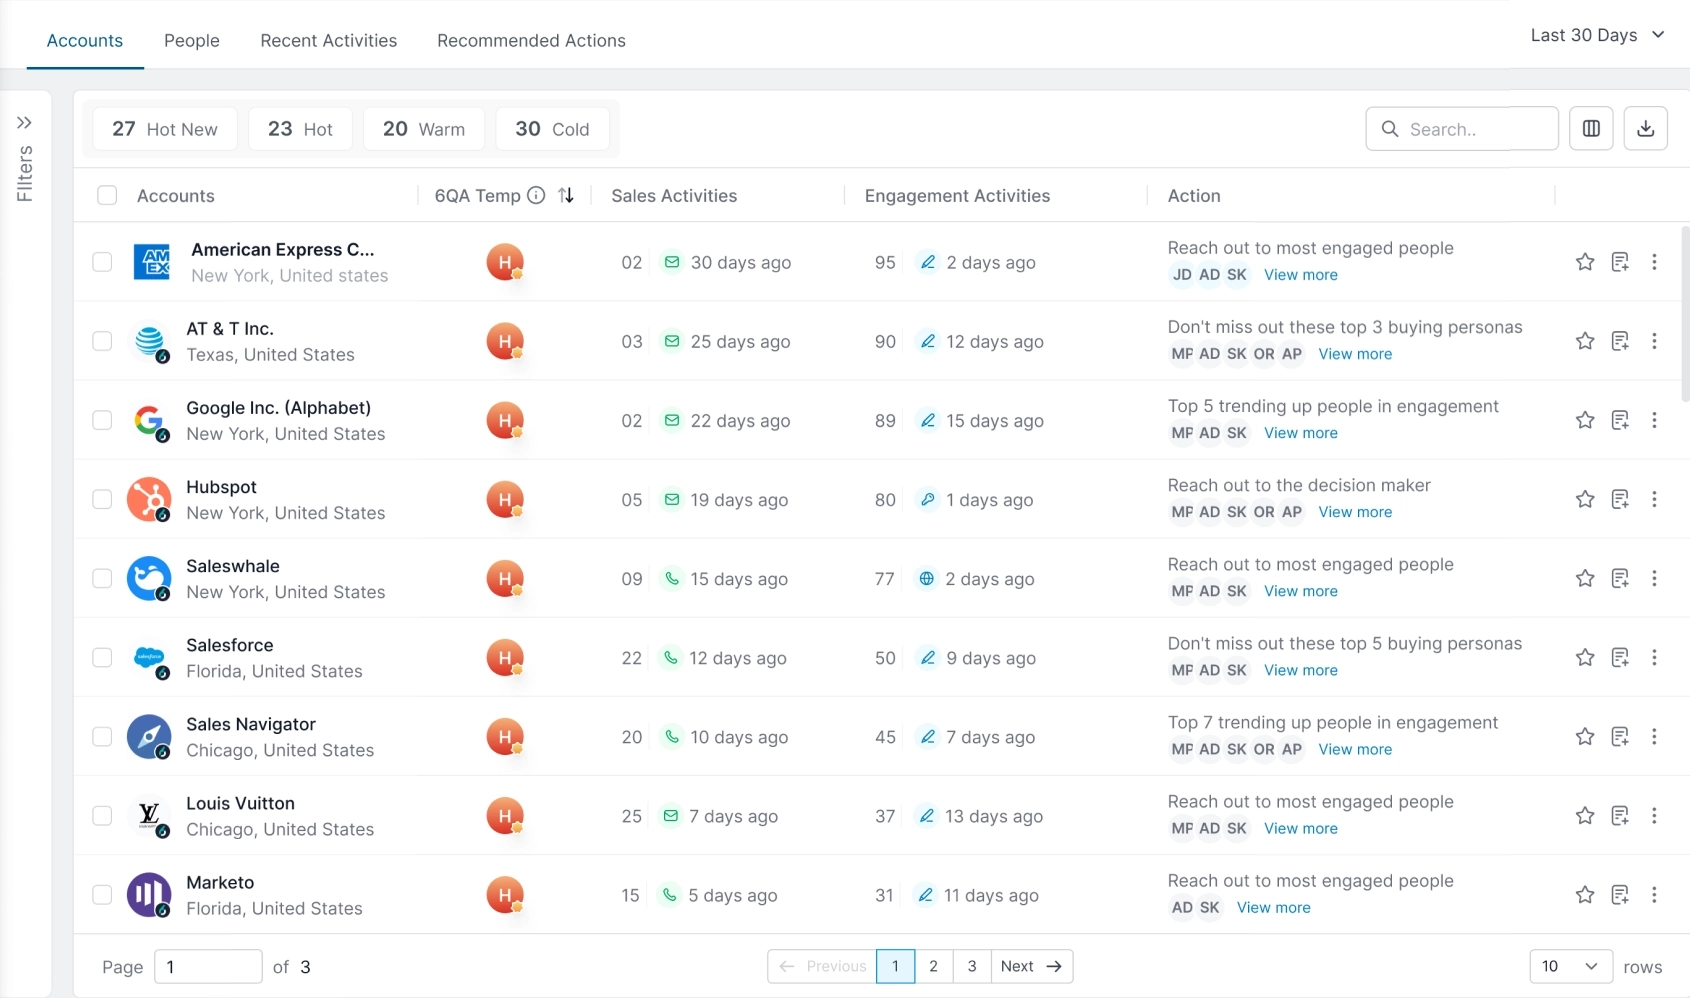Image resolution: width=1690 pixels, height=998 pixels.
Task: Check the AT & T Inc. checkbox
Action: point(102,341)
